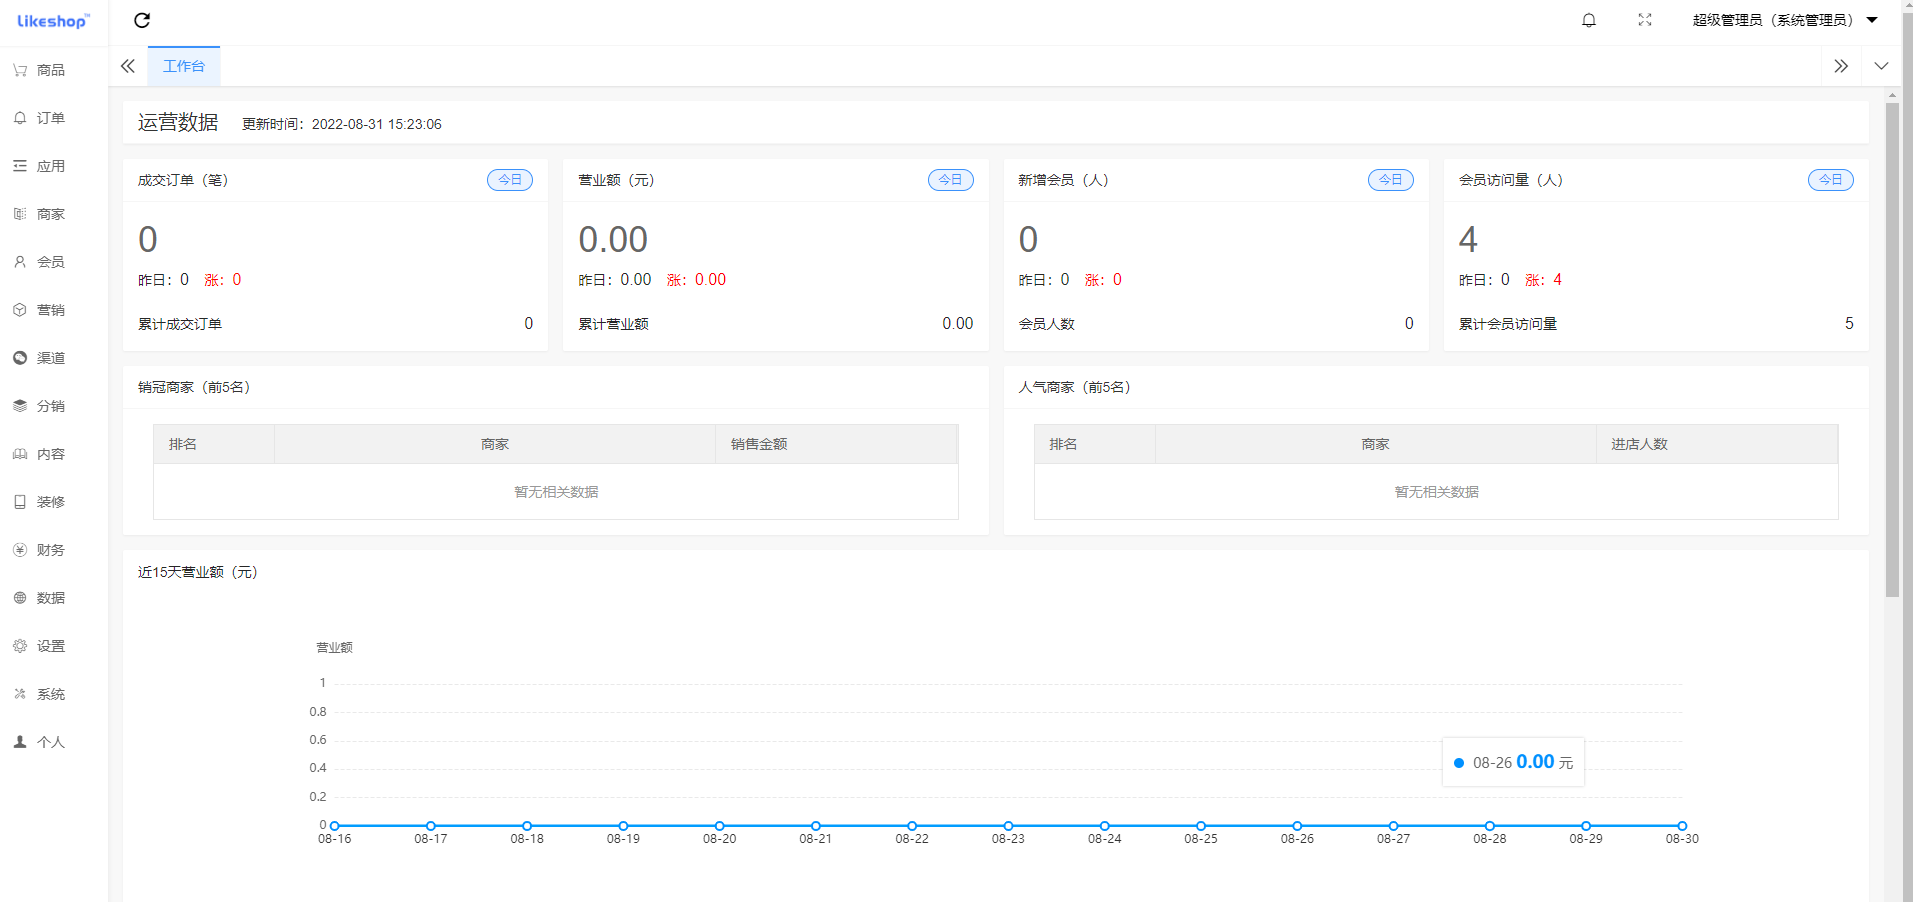The width and height of the screenshot is (1913, 902).
Task: Click the likeshop logo
Action: click(x=53, y=21)
